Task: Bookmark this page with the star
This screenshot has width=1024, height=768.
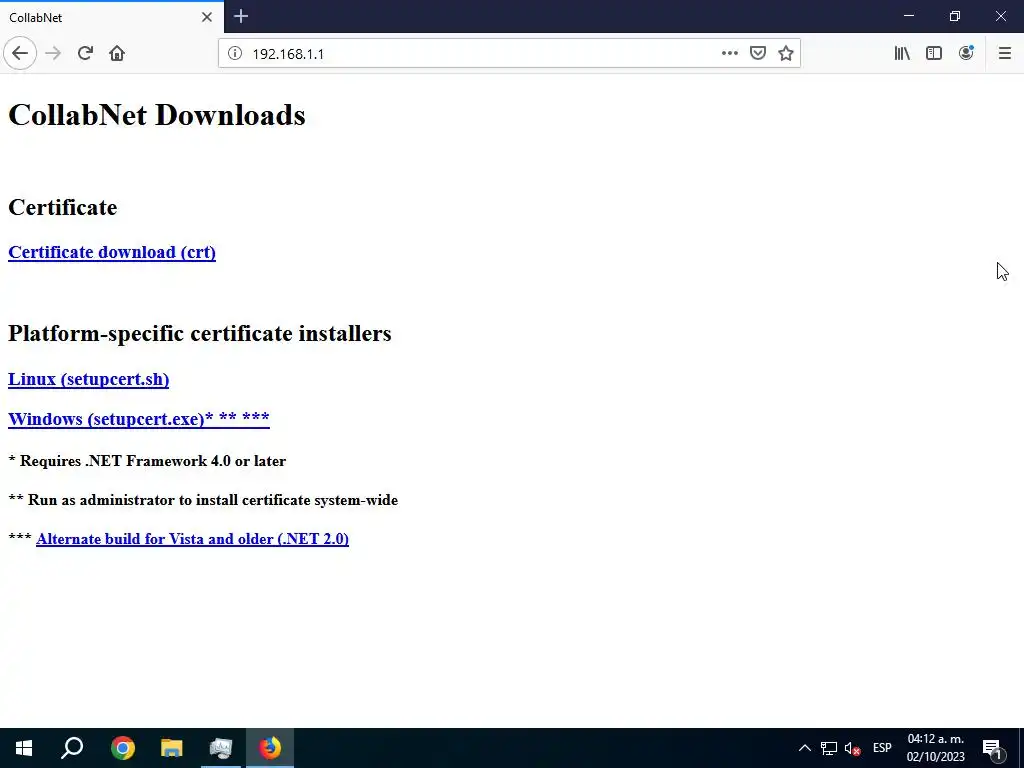Action: tap(786, 54)
